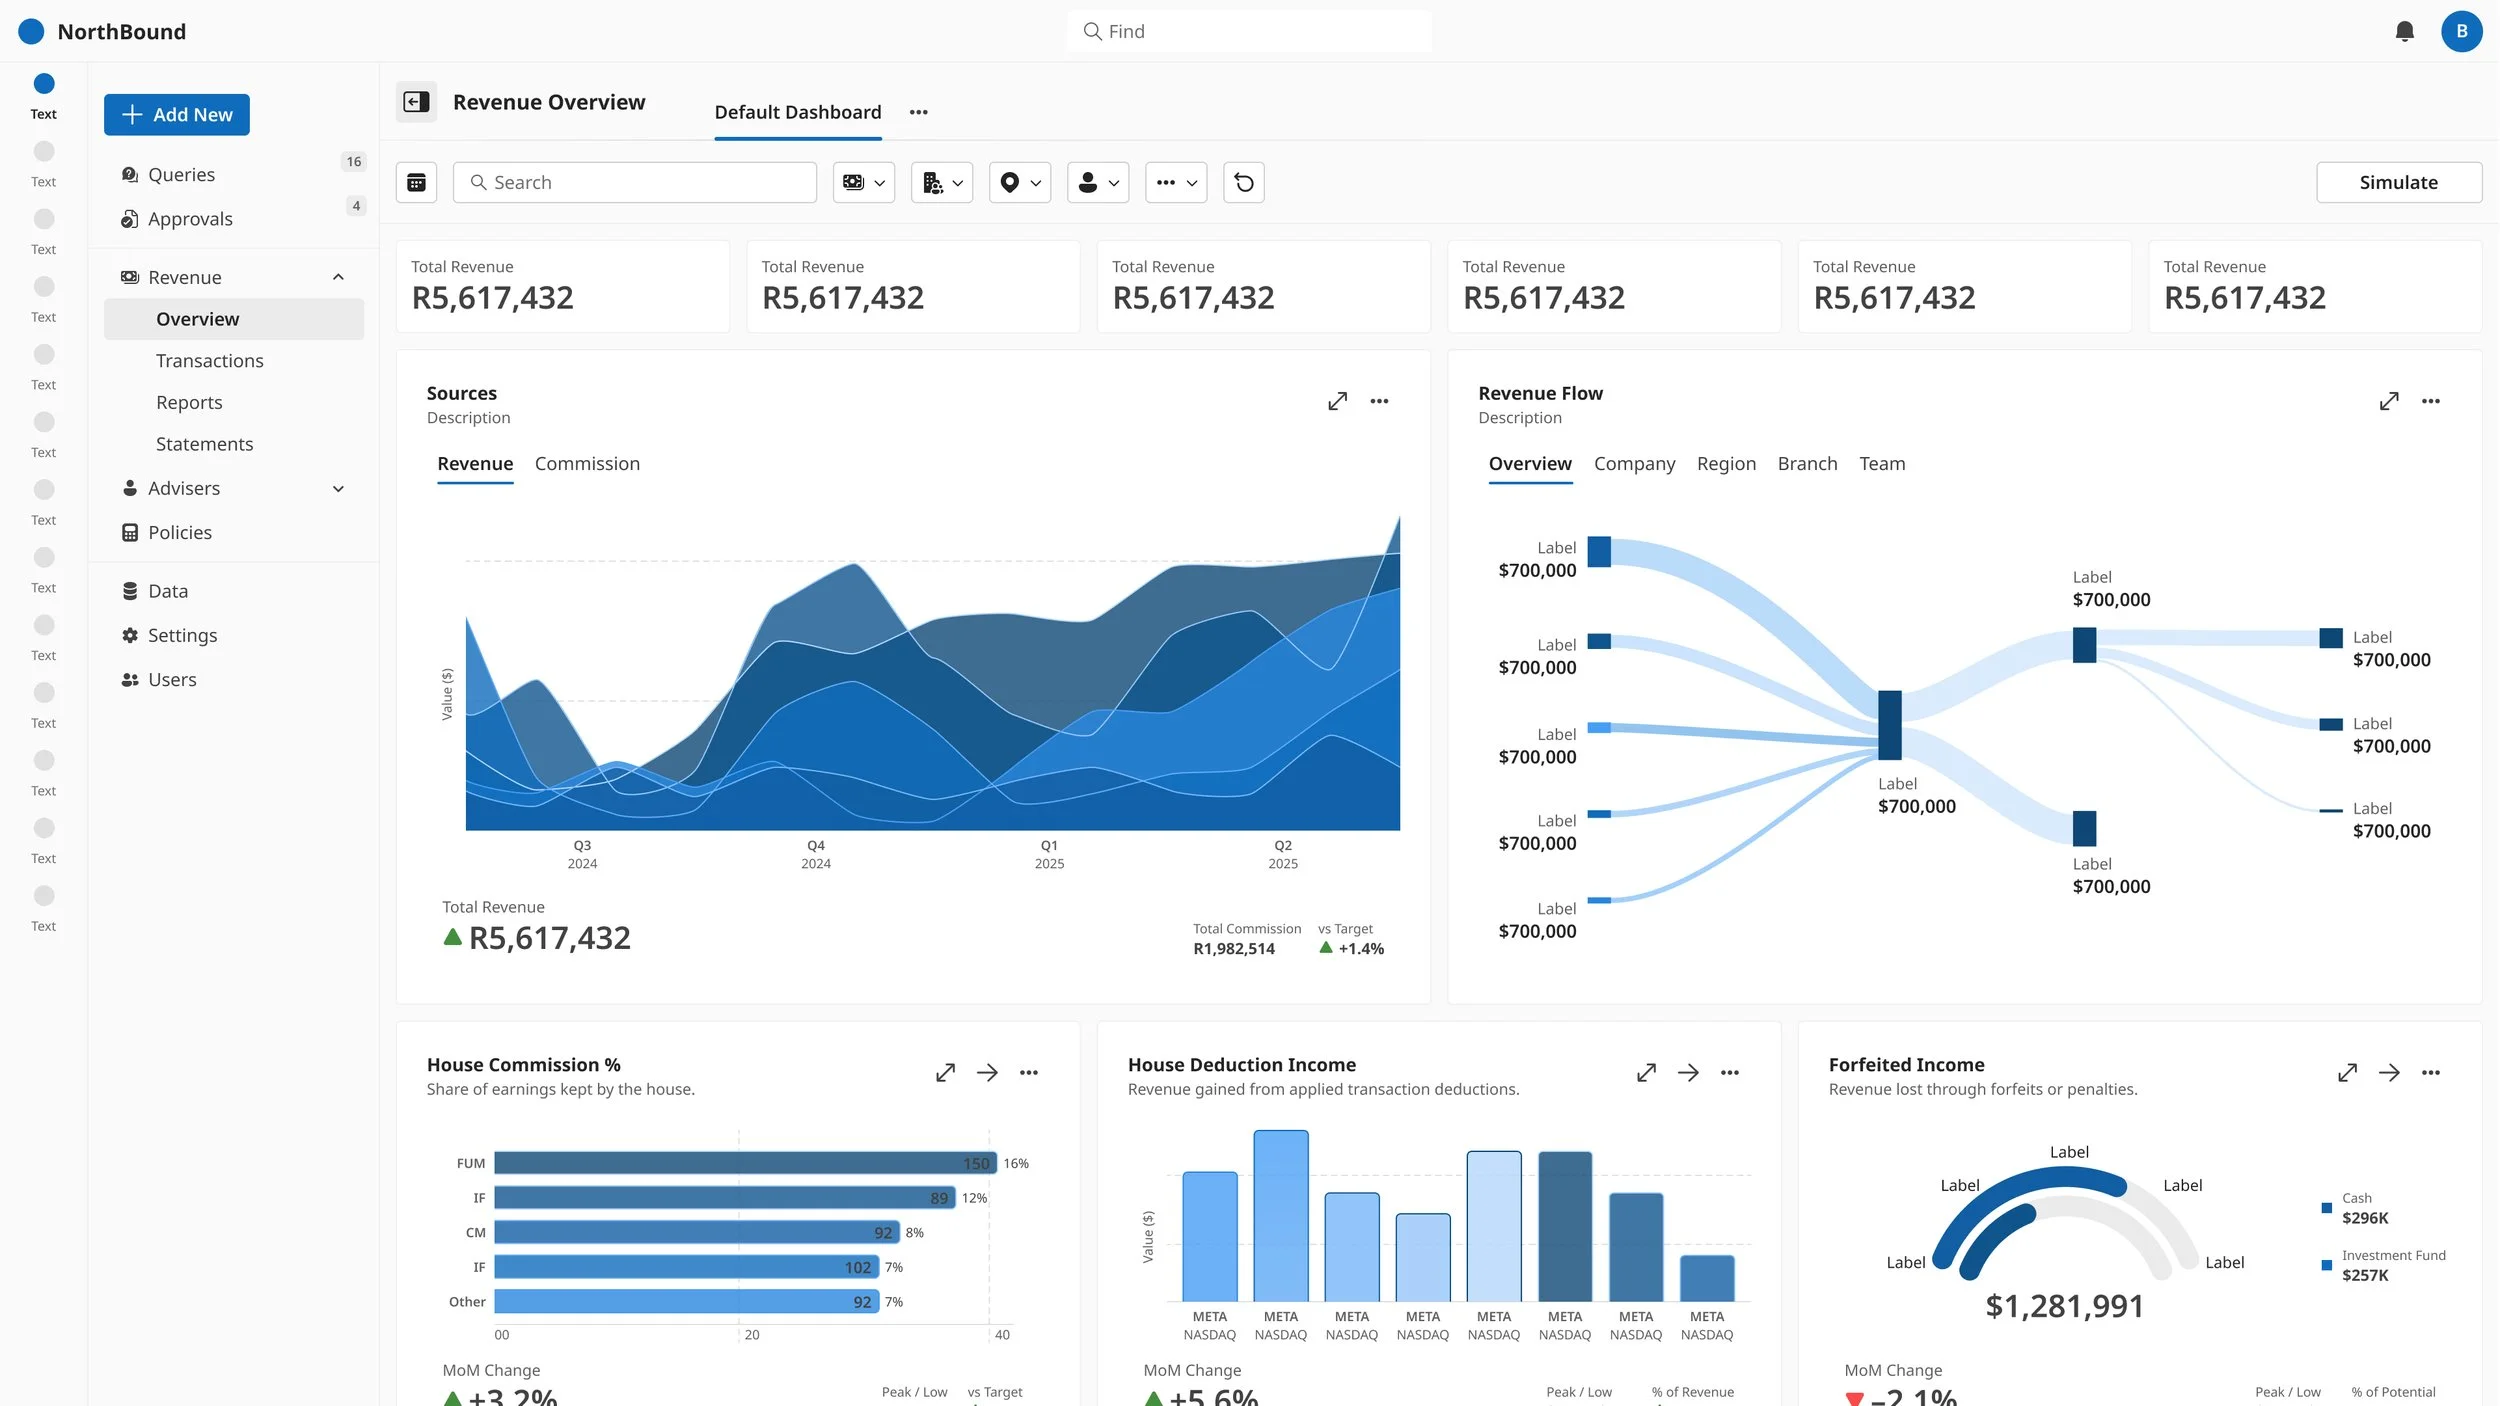
Task: Click the Other bar in commission chart
Action: coord(687,1302)
